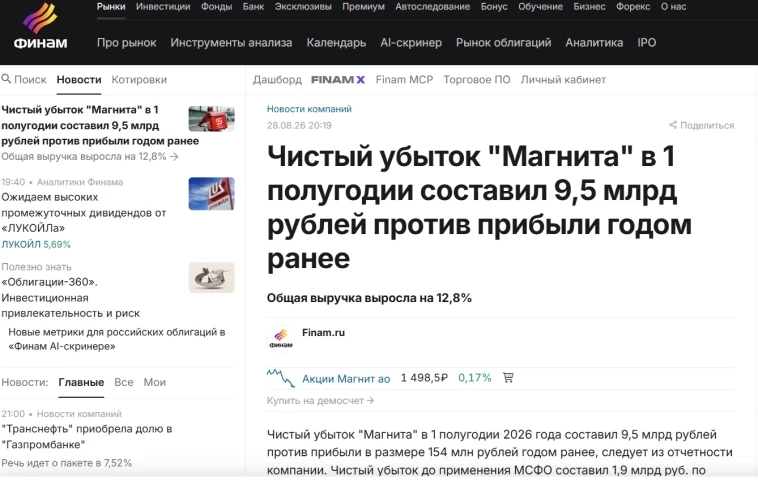The image size is (758, 480).
Task: Go to Рынок облигаций
Action: [503, 43]
